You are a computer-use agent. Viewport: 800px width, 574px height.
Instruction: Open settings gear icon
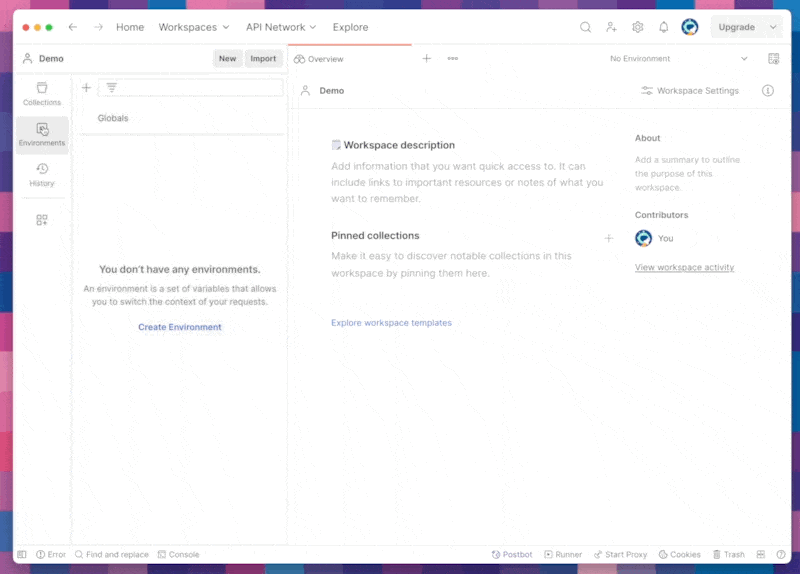[637, 27]
